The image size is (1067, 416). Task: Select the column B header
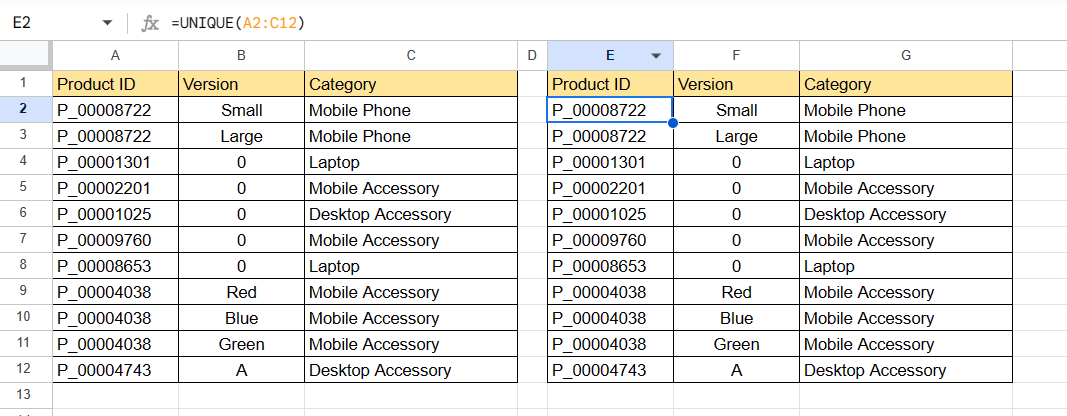coord(241,56)
